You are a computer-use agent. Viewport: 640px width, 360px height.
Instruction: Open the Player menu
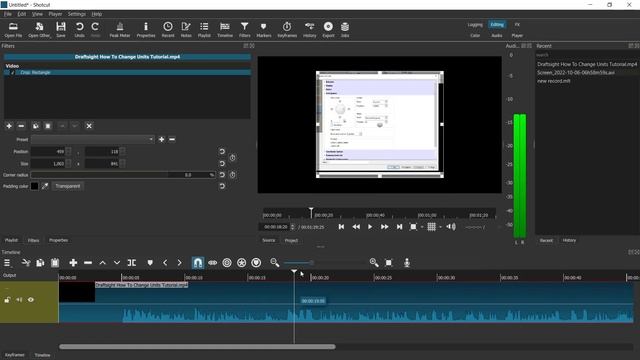coord(55,14)
